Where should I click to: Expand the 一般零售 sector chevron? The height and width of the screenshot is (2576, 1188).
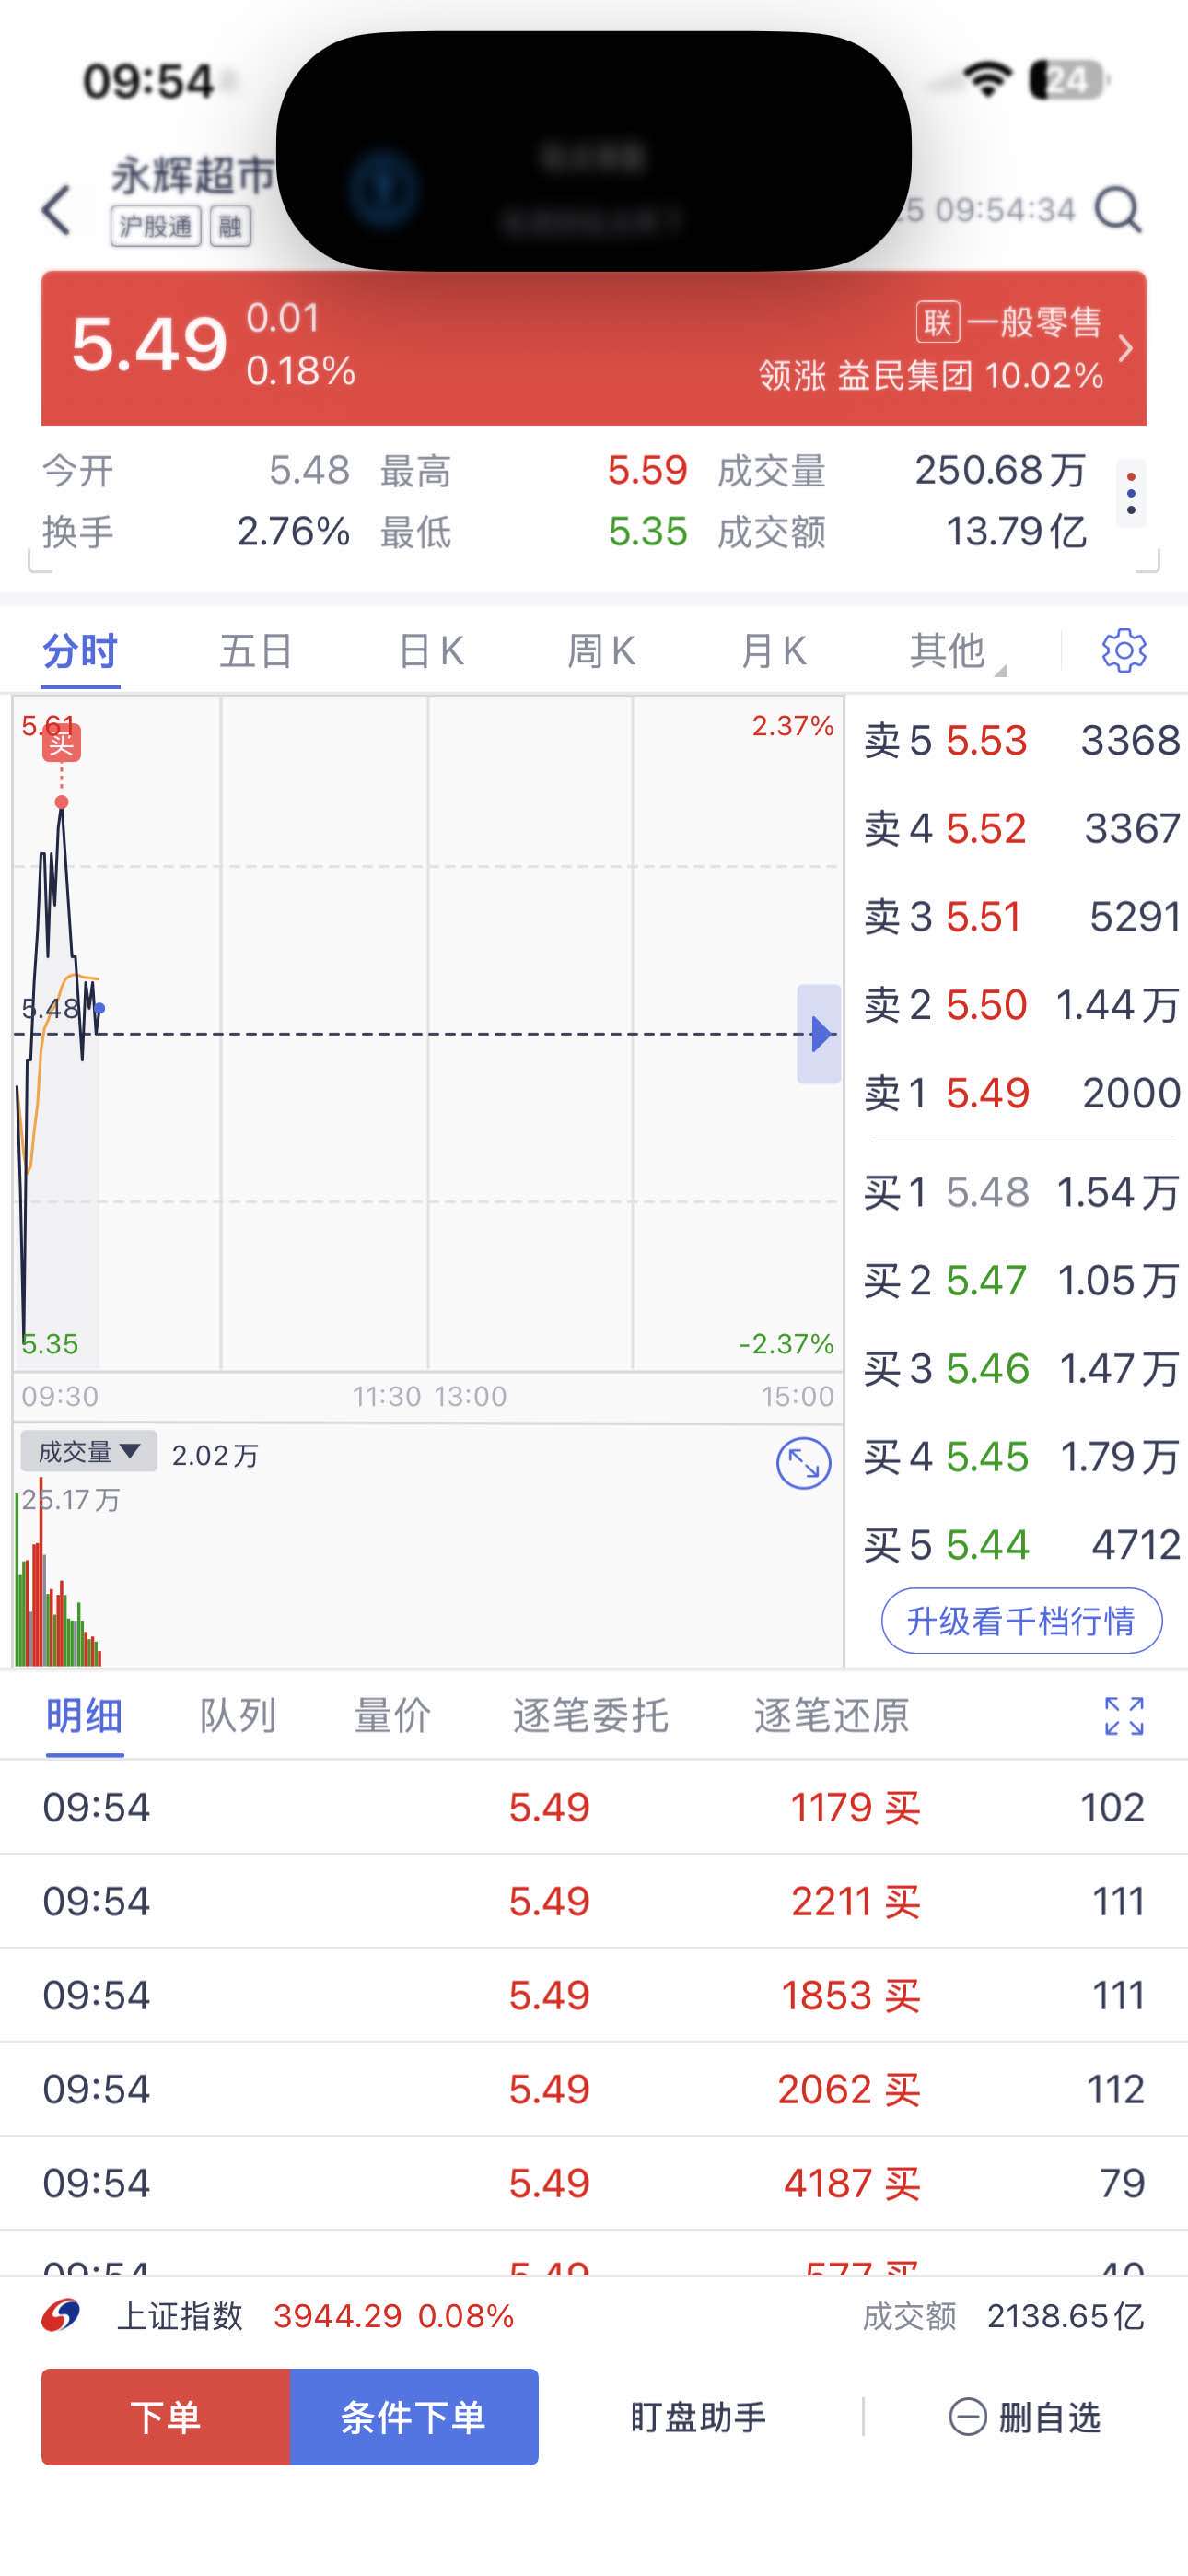click(1125, 348)
